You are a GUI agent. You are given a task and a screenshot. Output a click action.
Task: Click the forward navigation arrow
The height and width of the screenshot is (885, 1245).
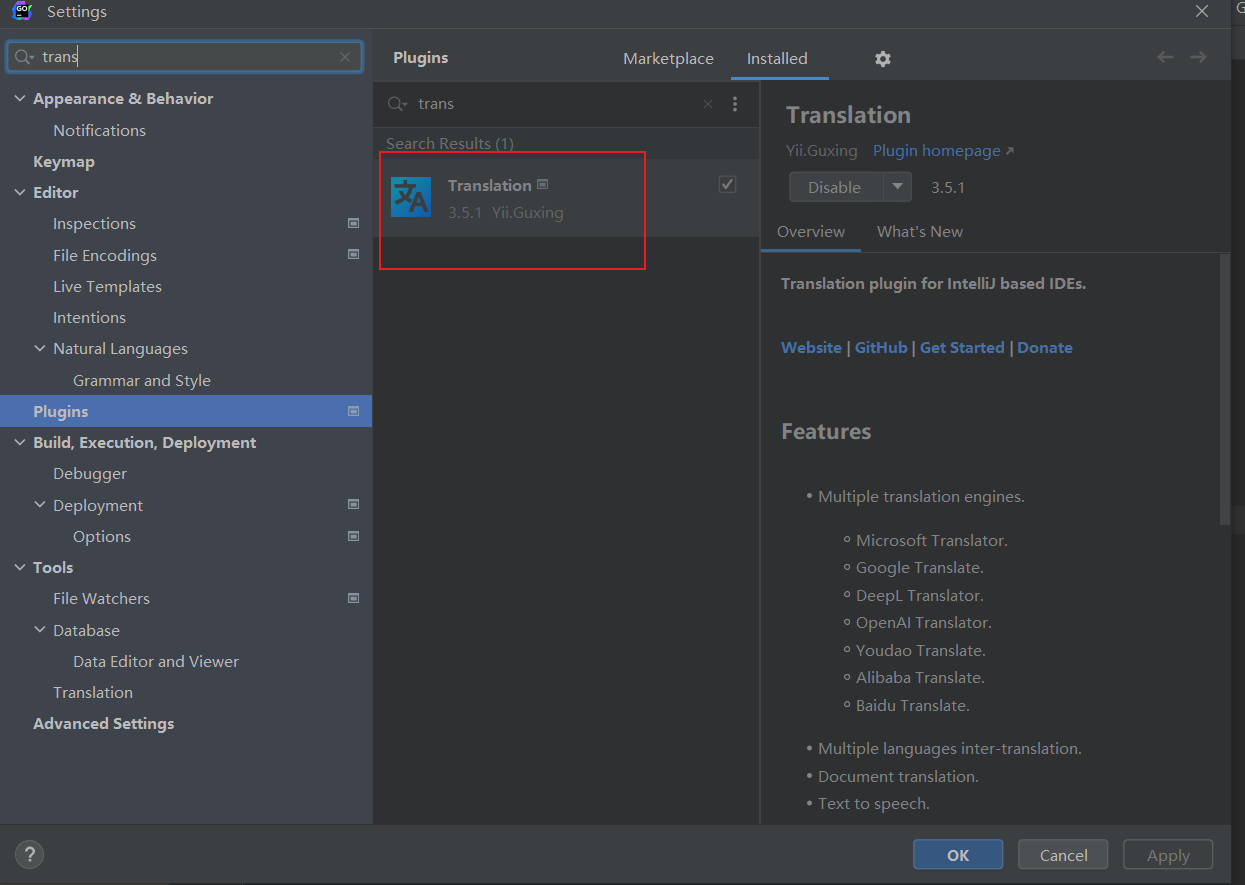pos(1198,58)
